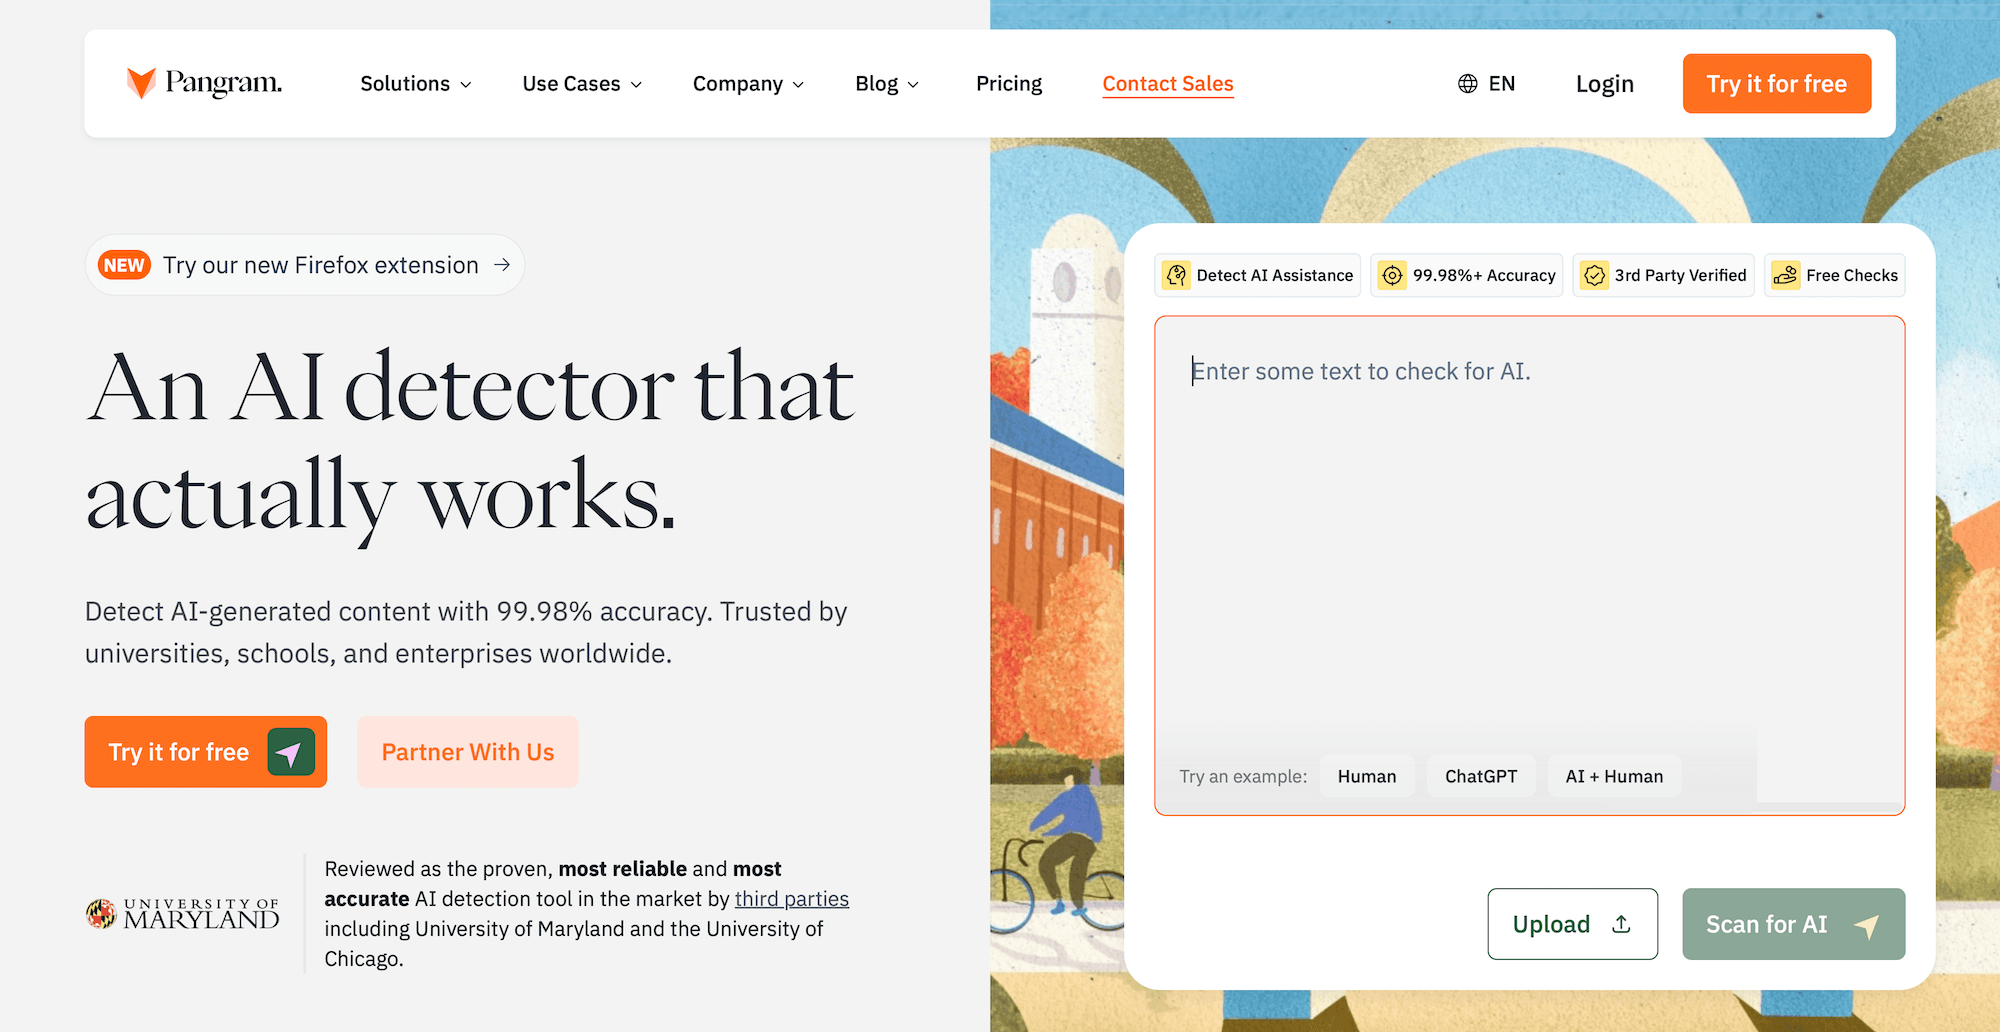Open the EN language selector

[x=1486, y=84]
